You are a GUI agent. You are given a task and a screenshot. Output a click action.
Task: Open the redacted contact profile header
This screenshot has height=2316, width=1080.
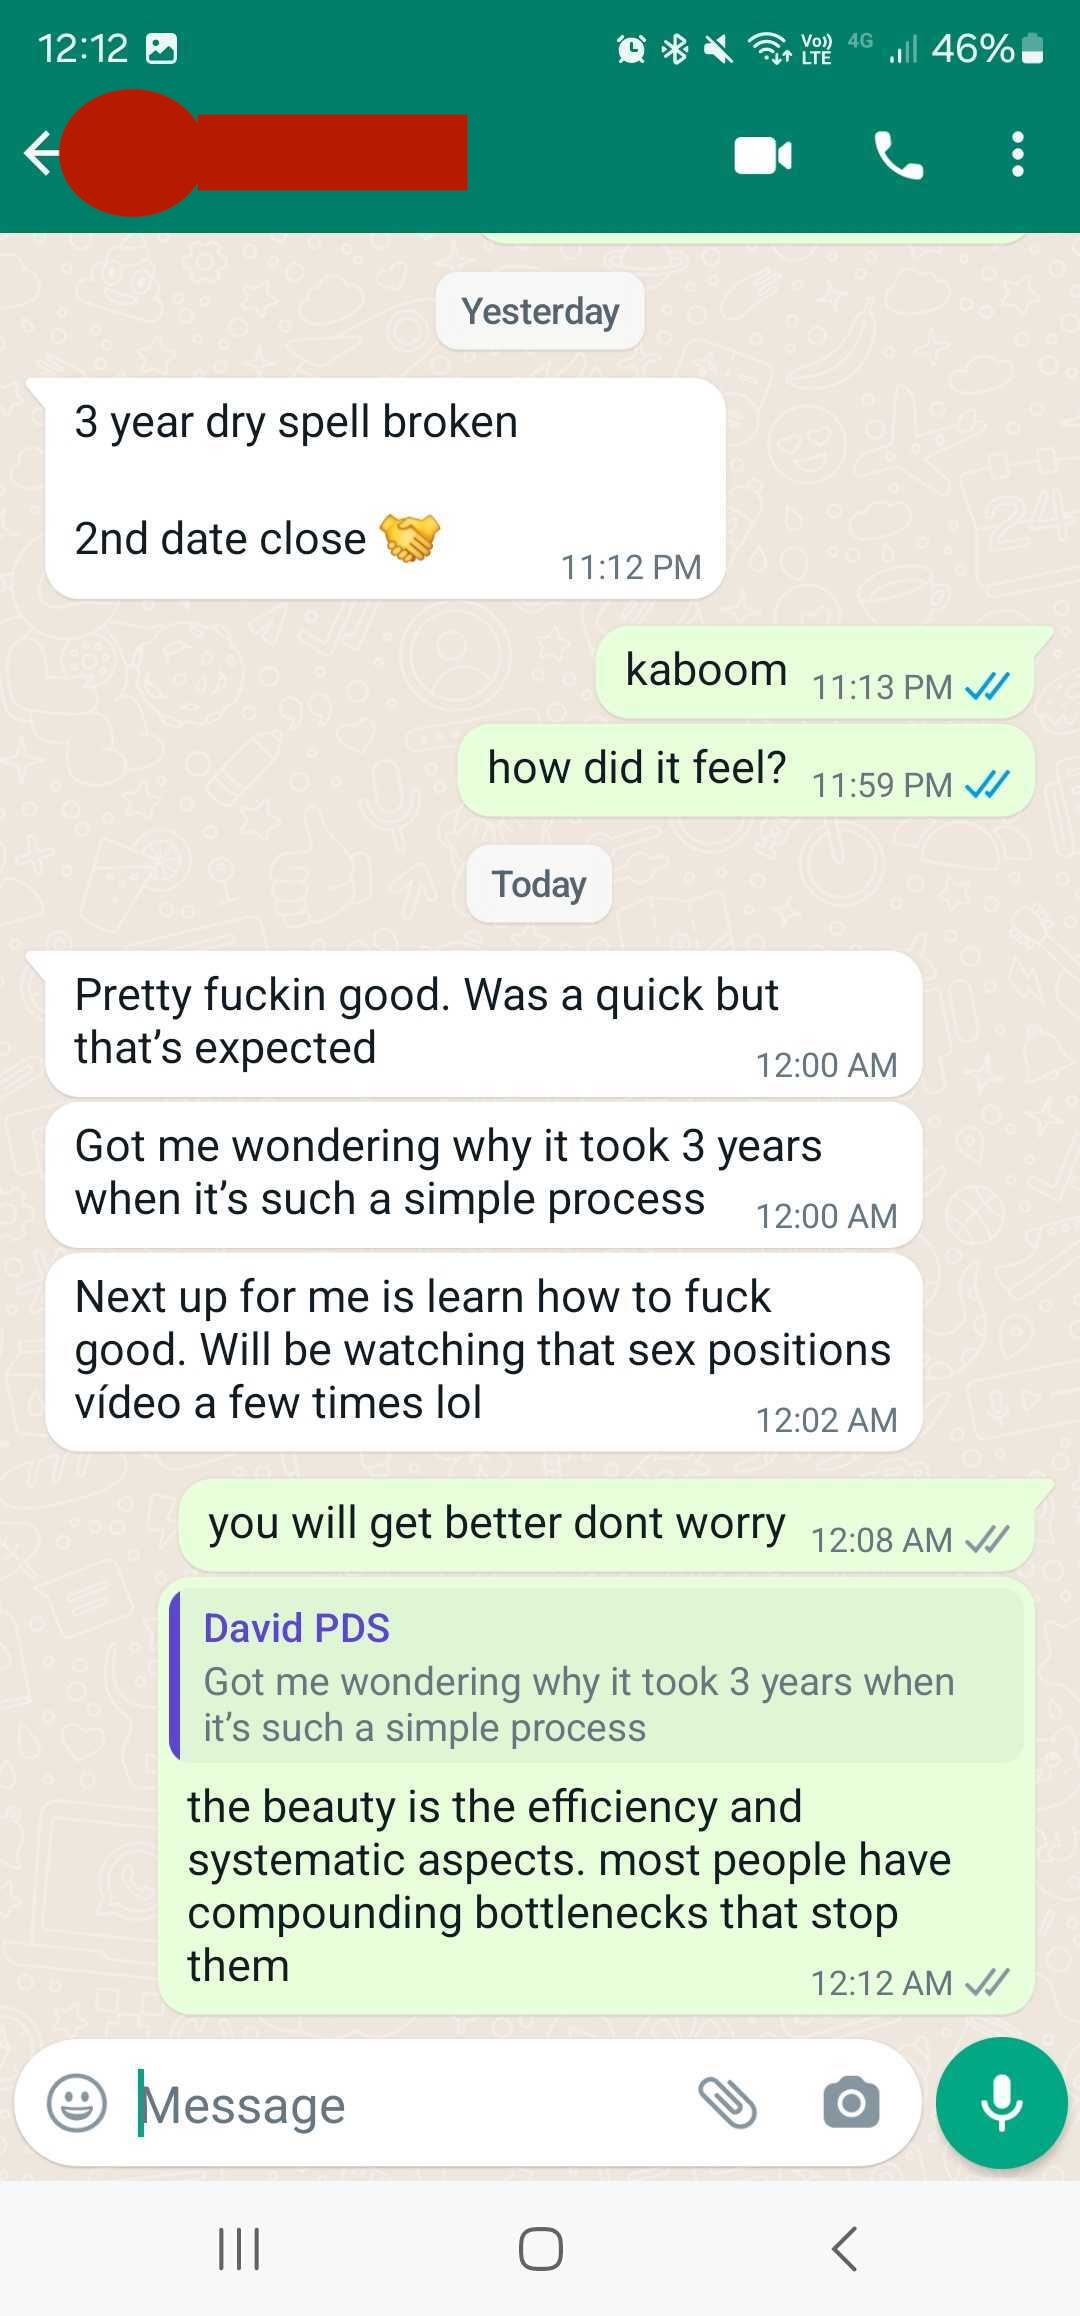coord(265,153)
